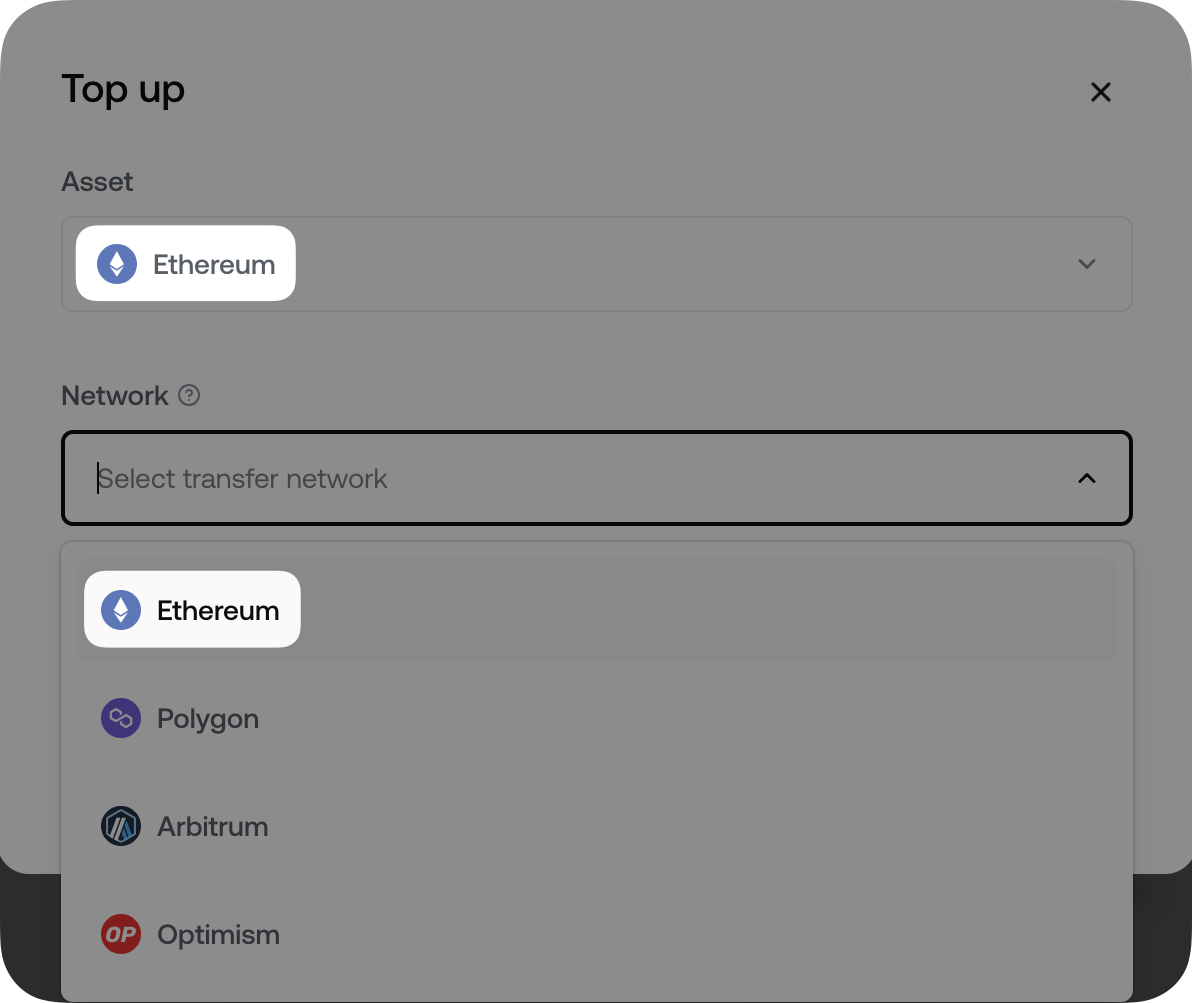The image size is (1192, 1003).
Task: Open the Select transfer network field
Action: [x=596, y=478]
